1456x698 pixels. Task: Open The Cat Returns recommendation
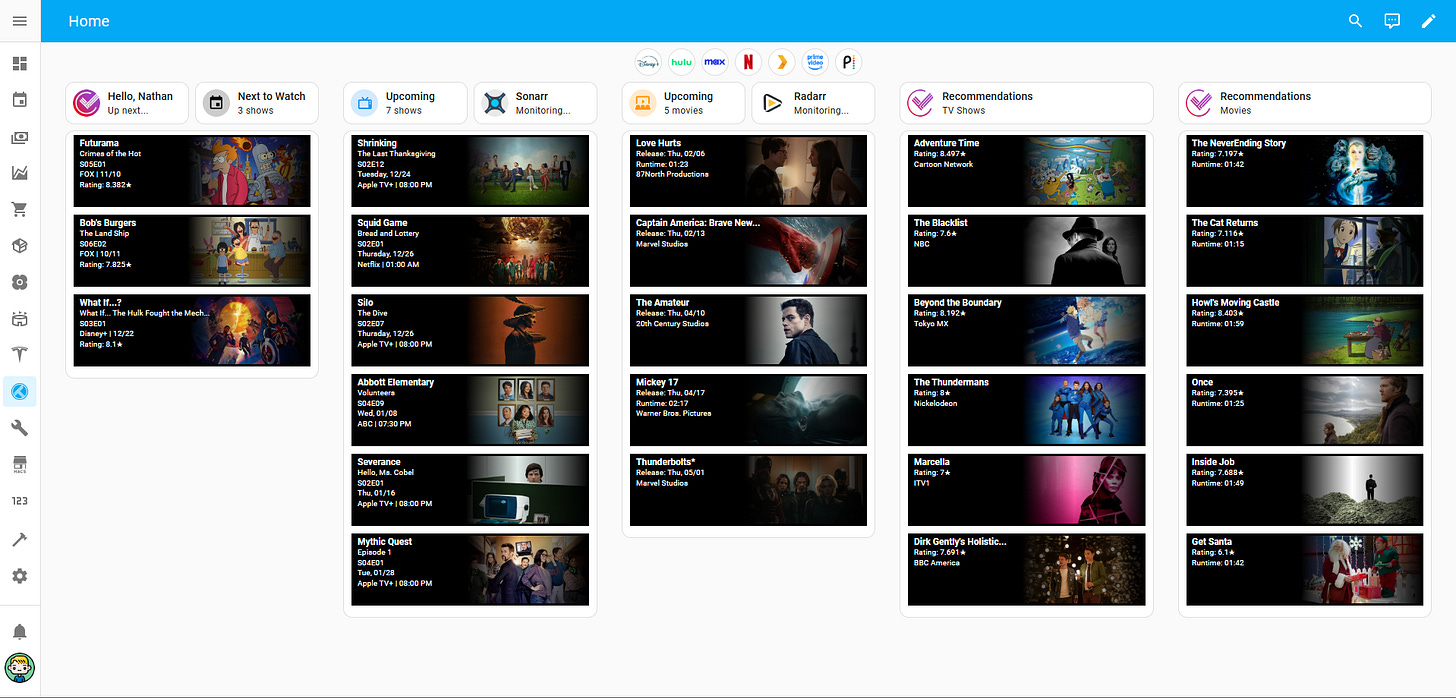pyautogui.click(x=1304, y=250)
